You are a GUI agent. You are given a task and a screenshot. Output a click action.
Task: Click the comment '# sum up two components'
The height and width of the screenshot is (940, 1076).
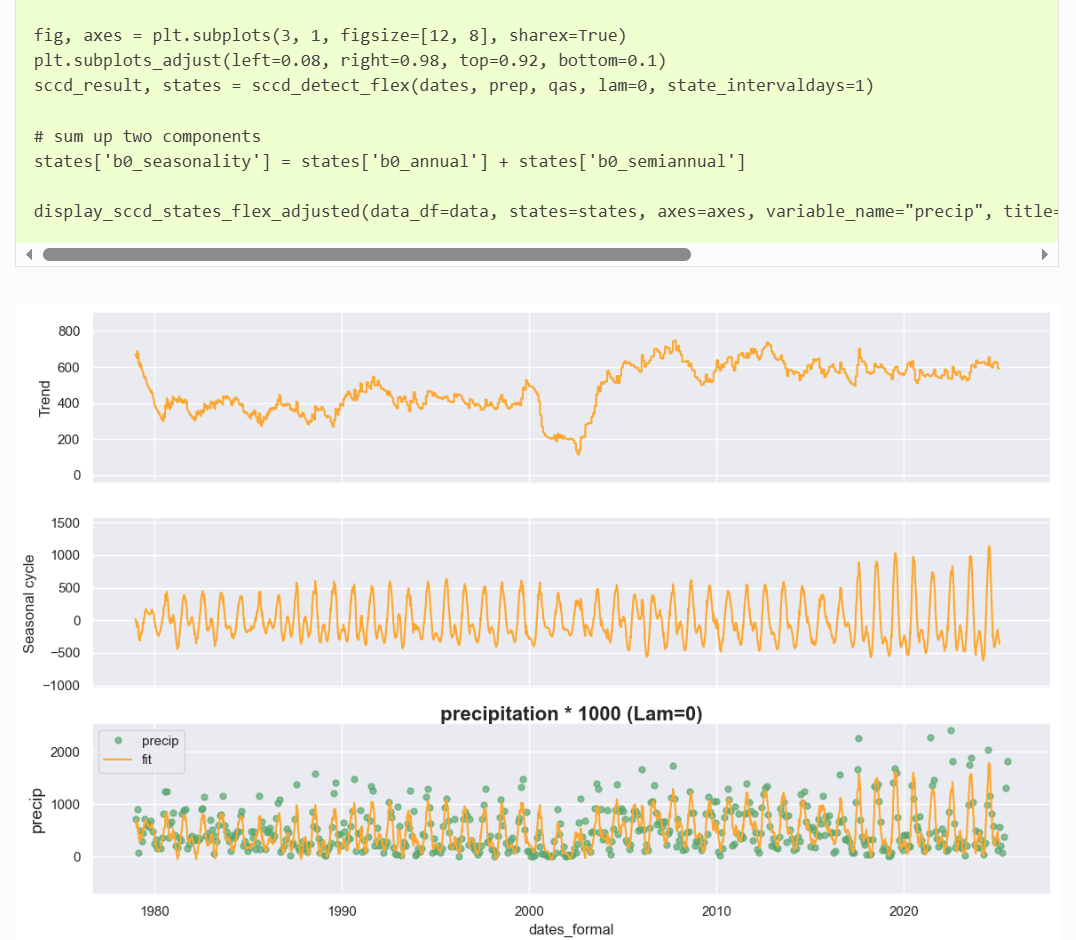tap(148, 137)
